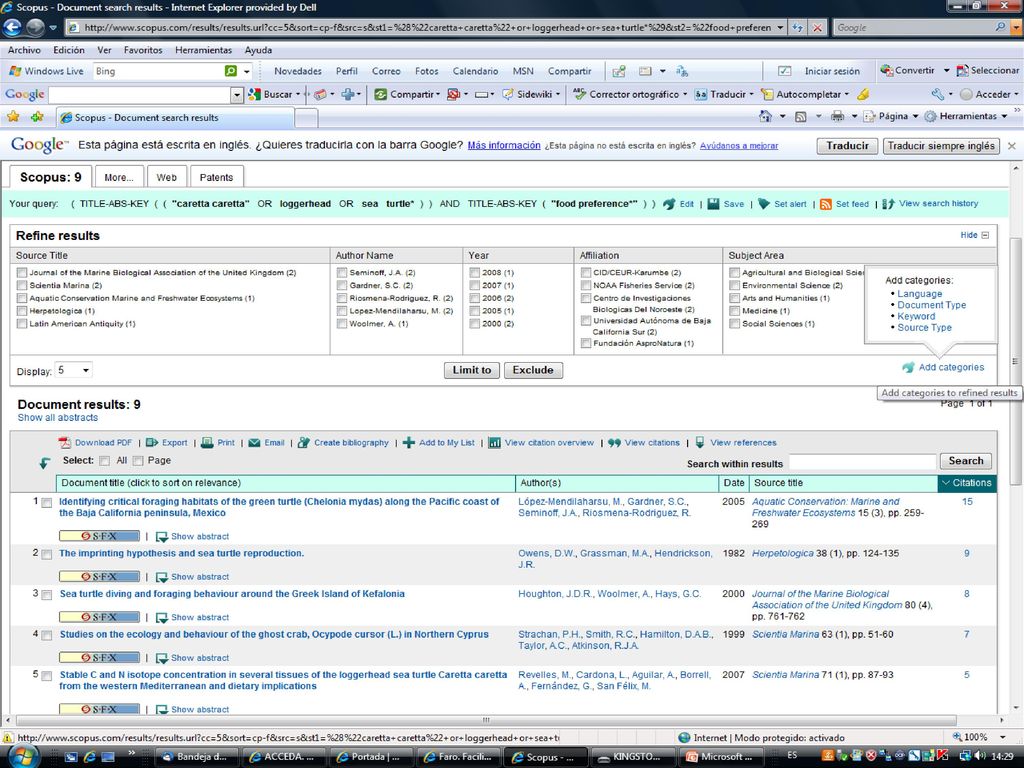Click the Print icon in results toolbar
This screenshot has width=1024, height=768.
[x=207, y=443]
